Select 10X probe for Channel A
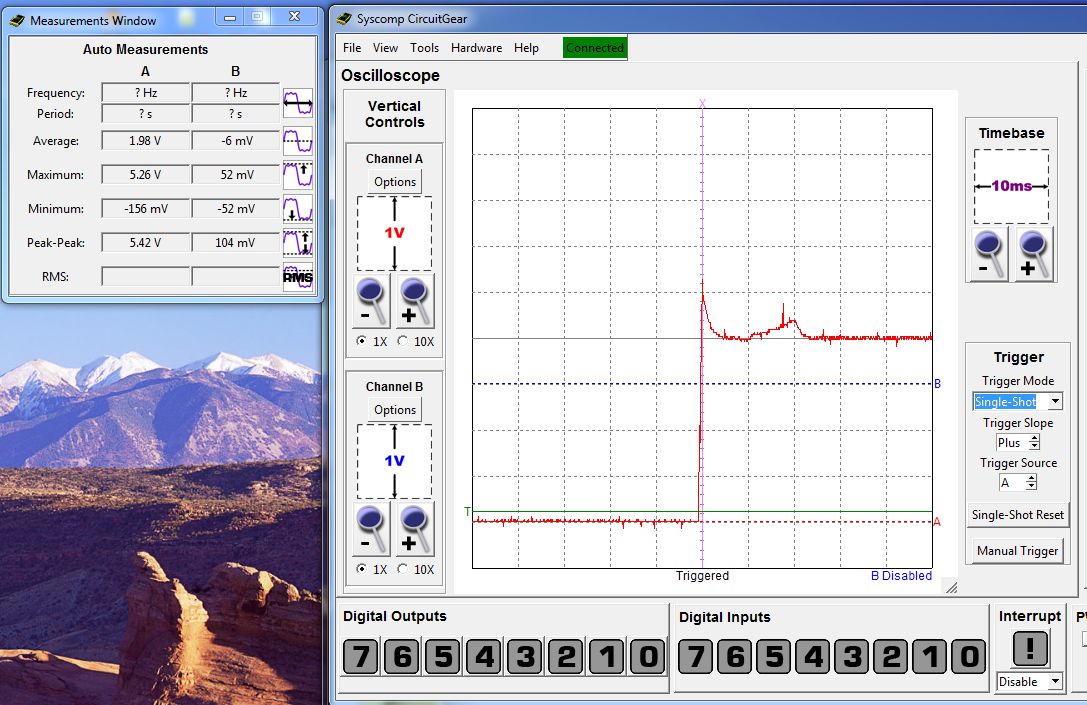This screenshot has height=705, width=1087. (x=404, y=342)
